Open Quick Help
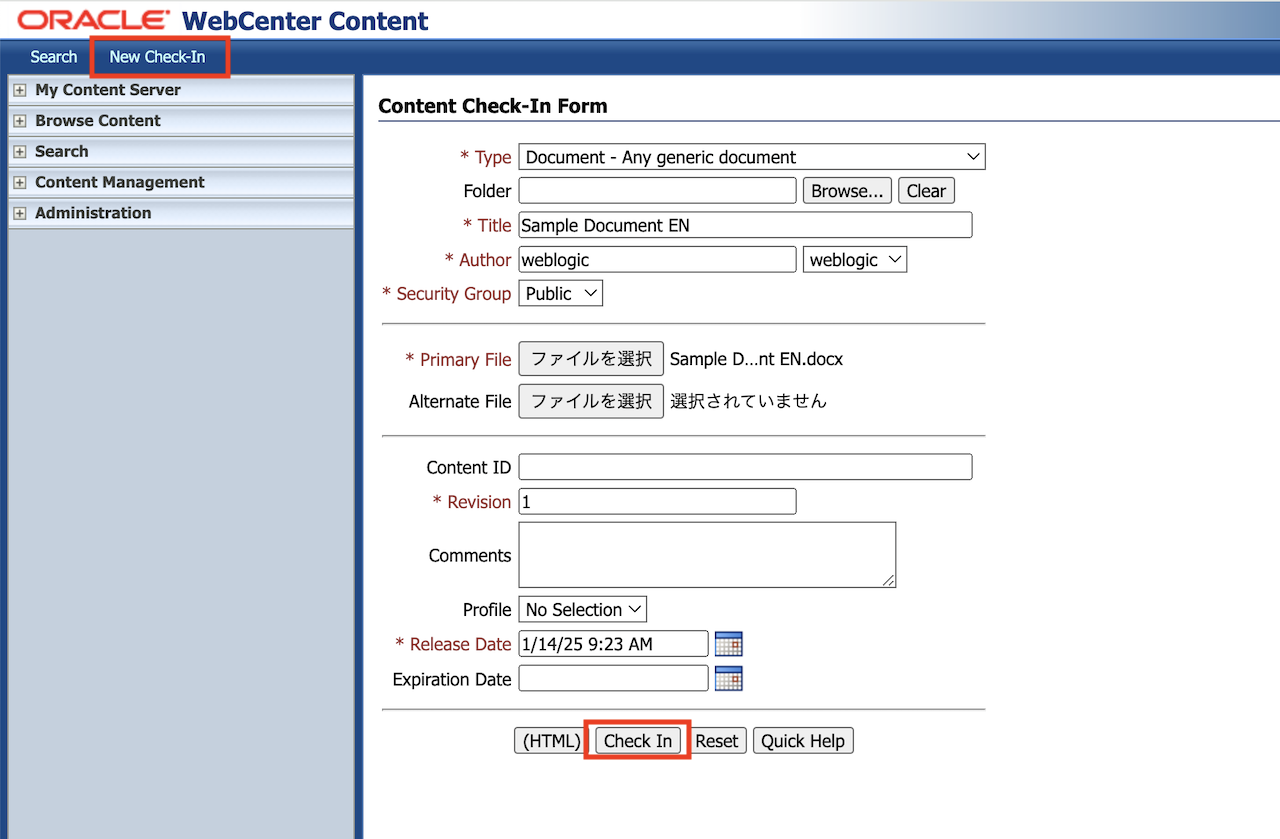The width and height of the screenshot is (1280, 839). coord(803,741)
